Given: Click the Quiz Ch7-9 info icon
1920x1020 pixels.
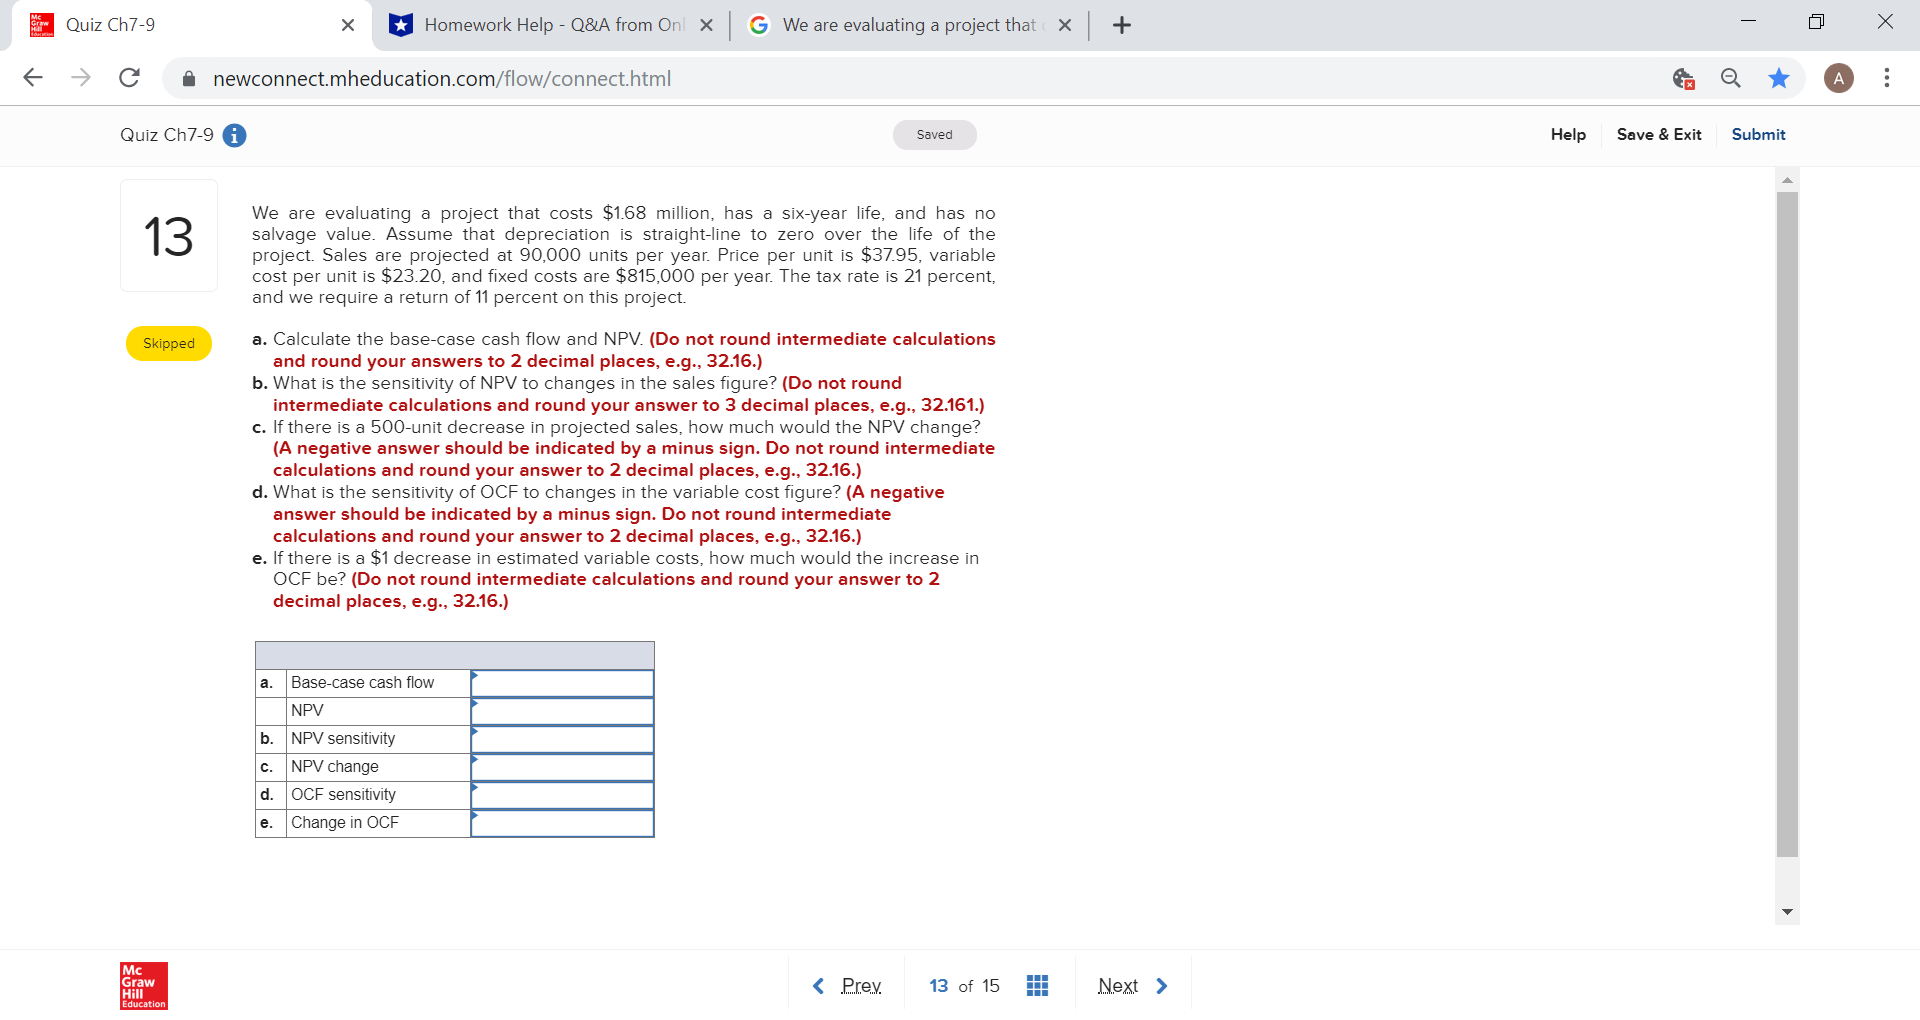Looking at the screenshot, I should point(235,135).
